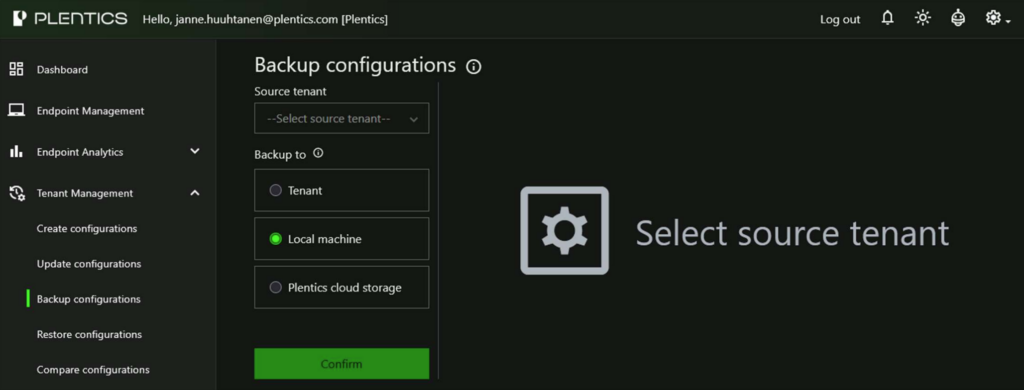Click the Endpoint Management laptop icon

16,110
